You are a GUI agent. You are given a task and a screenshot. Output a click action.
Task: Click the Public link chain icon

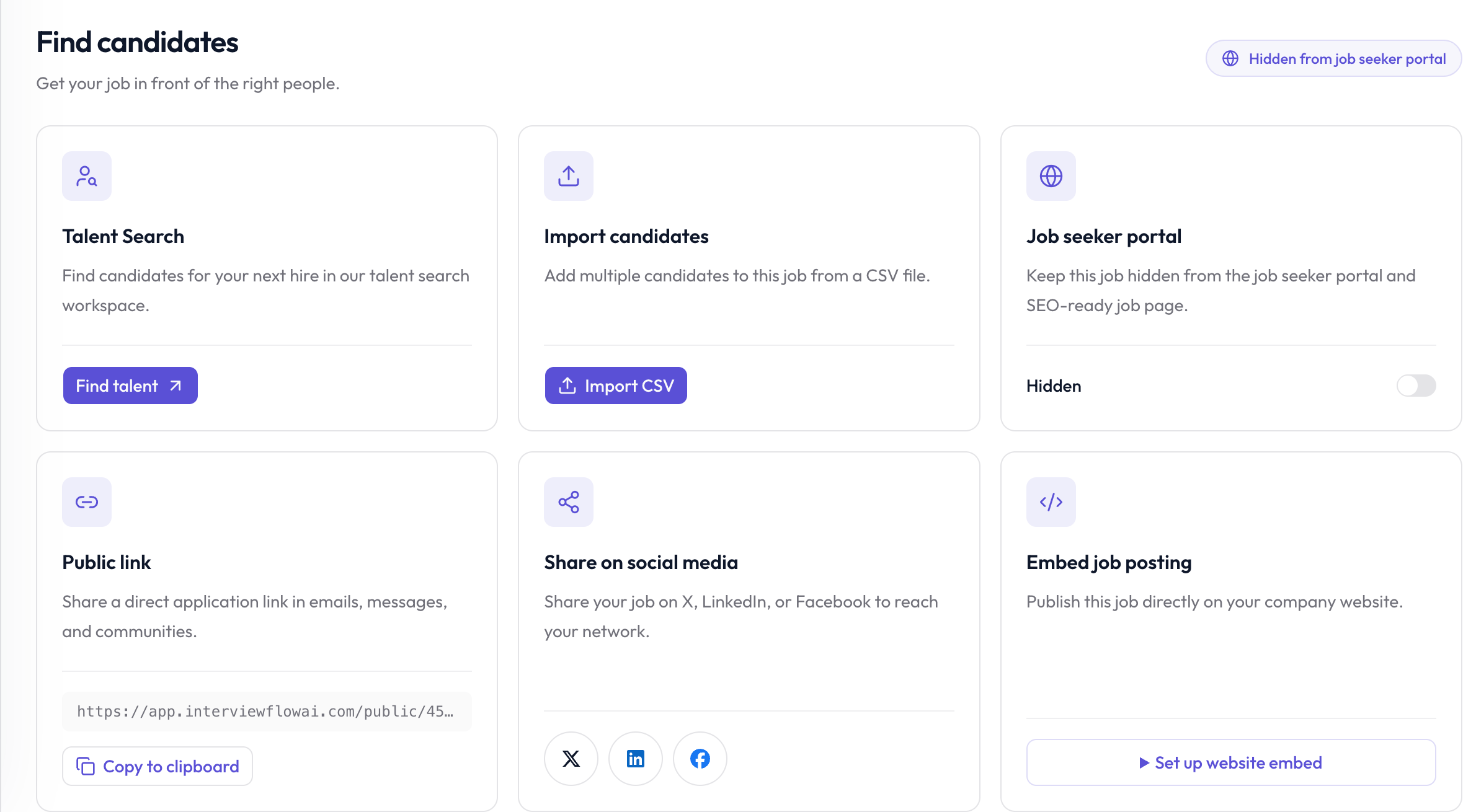[87, 502]
